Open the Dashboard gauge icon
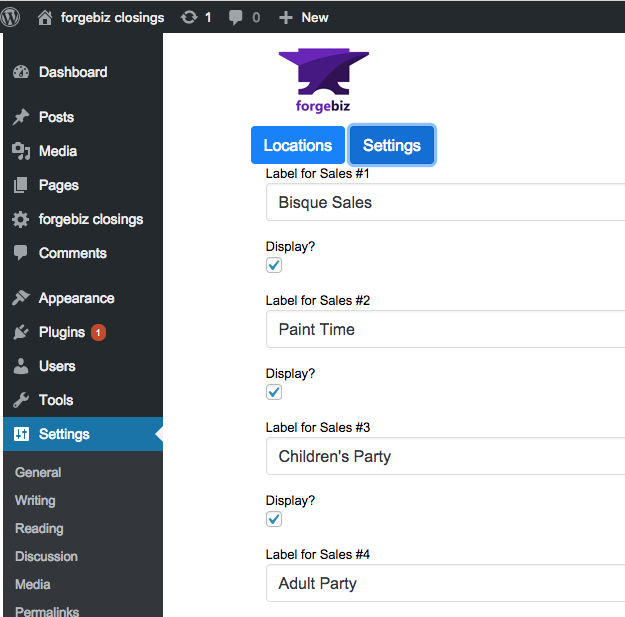Screen dimensions: 625x617 (x=21, y=72)
